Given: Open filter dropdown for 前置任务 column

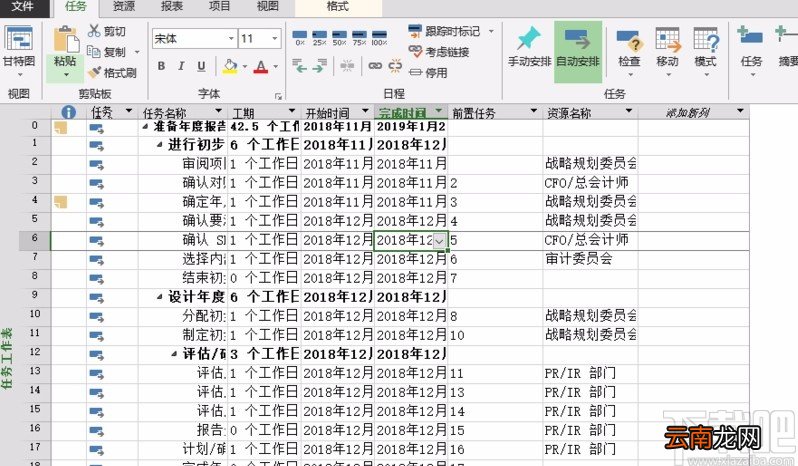Looking at the screenshot, I should (533, 111).
